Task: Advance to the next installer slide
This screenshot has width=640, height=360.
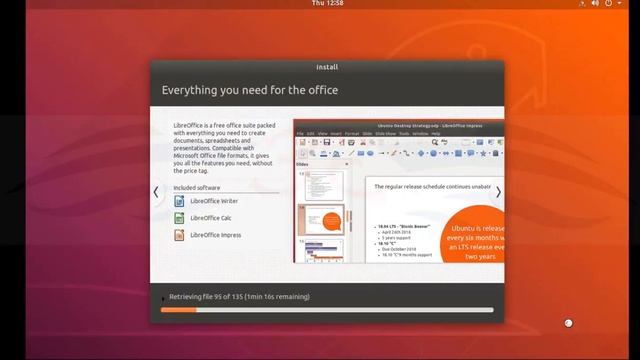Action: pos(498,192)
